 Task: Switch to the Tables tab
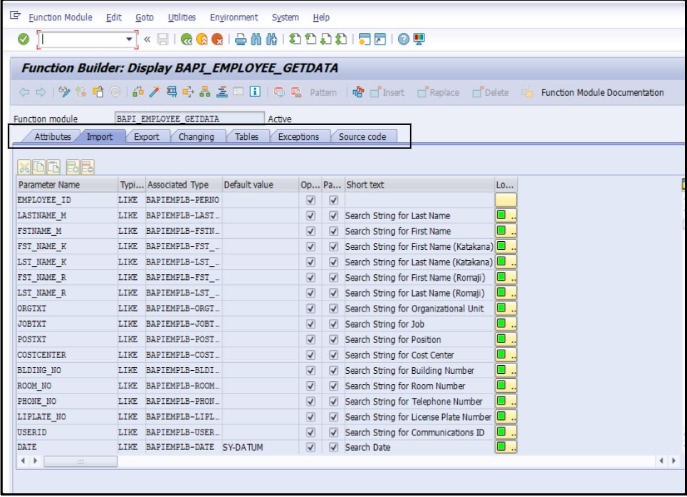[x=246, y=137]
